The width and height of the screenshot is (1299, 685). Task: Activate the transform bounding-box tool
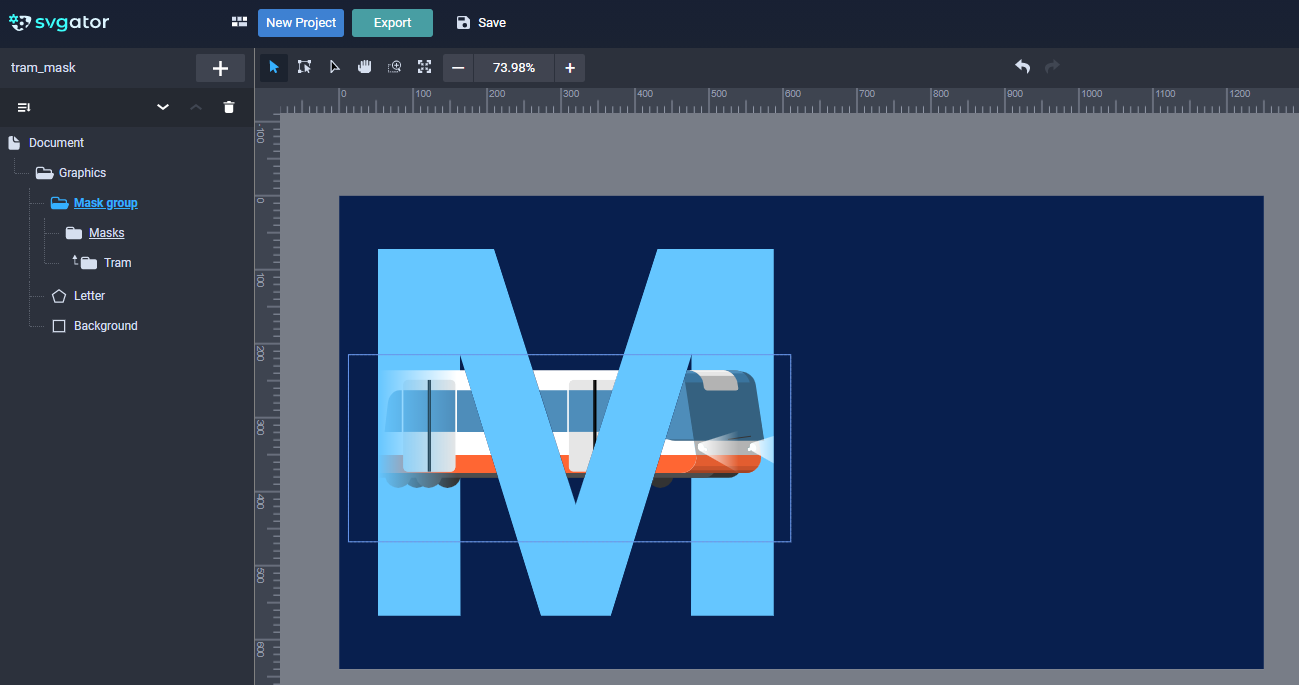pyautogui.click(x=304, y=67)
